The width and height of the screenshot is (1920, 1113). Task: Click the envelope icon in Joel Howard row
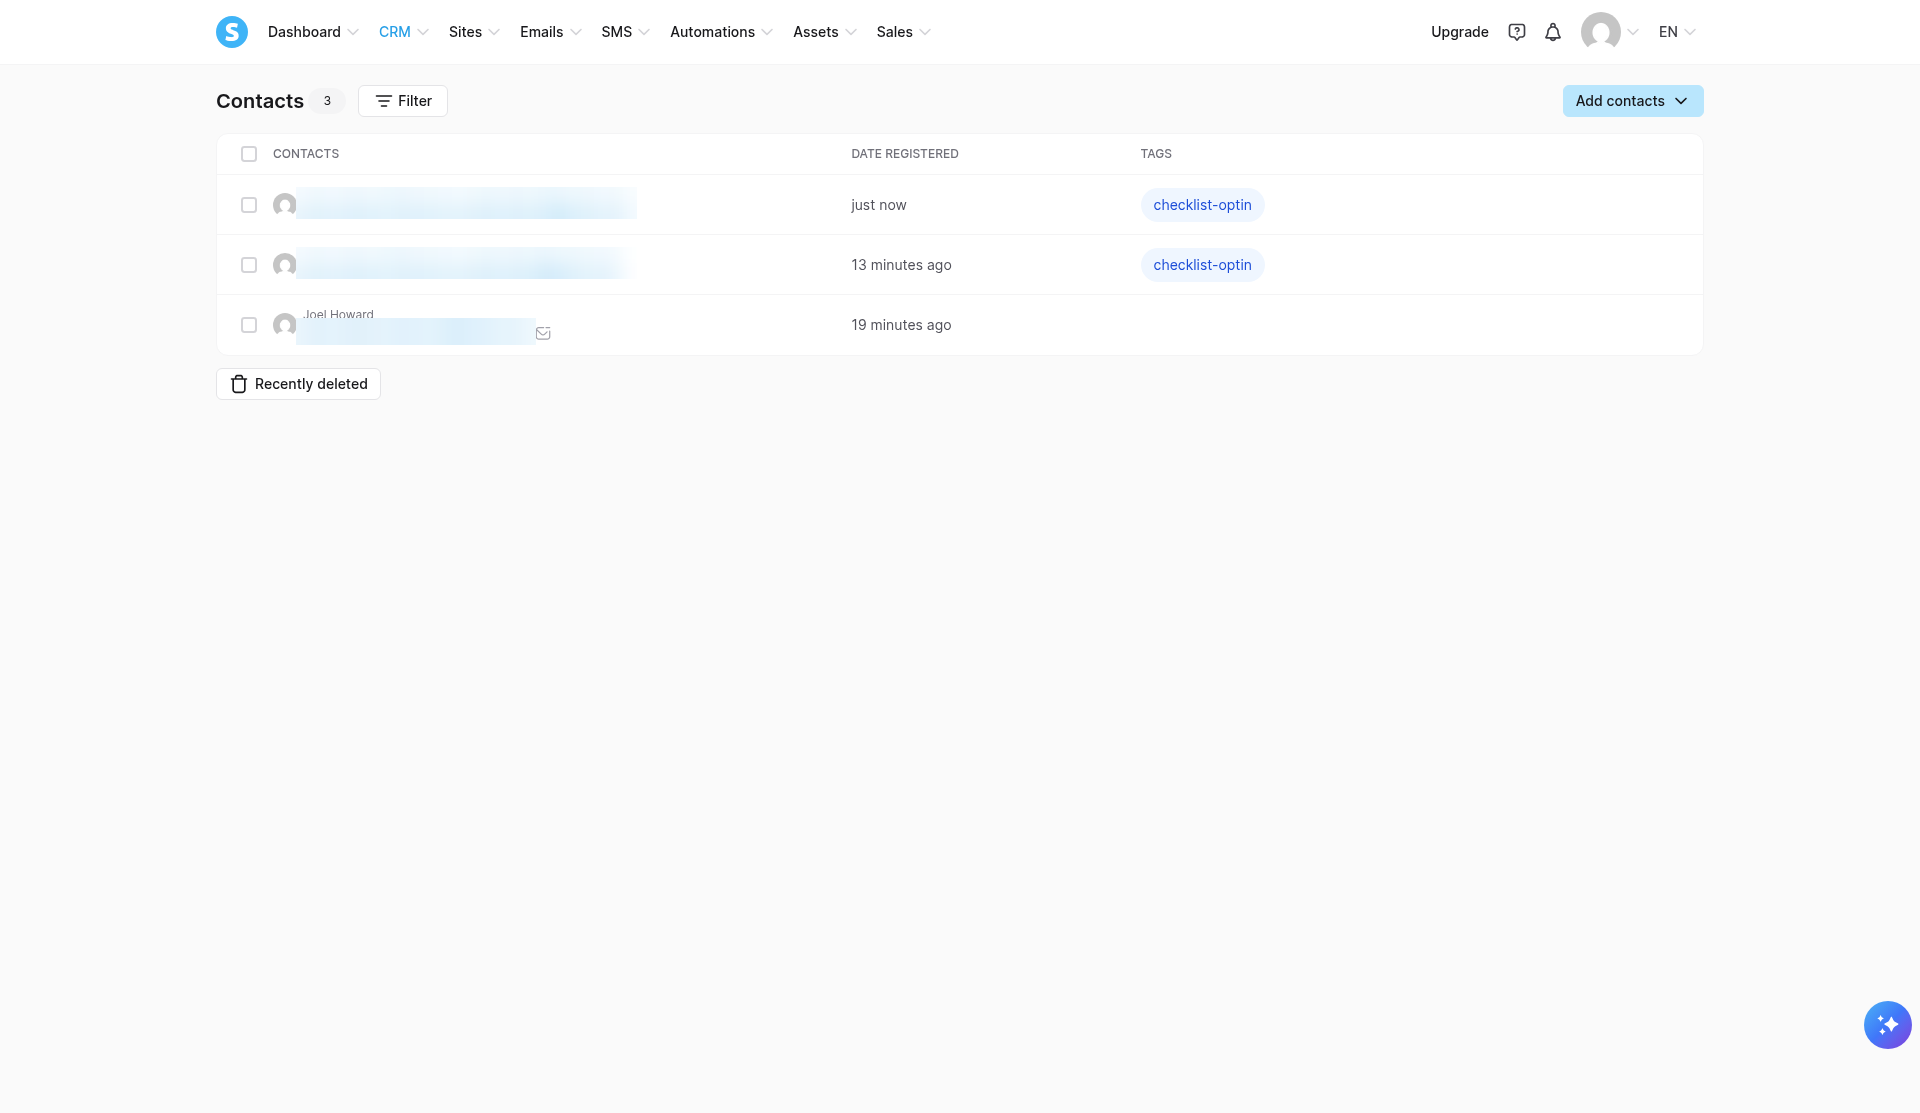click(x=543, y=333)
